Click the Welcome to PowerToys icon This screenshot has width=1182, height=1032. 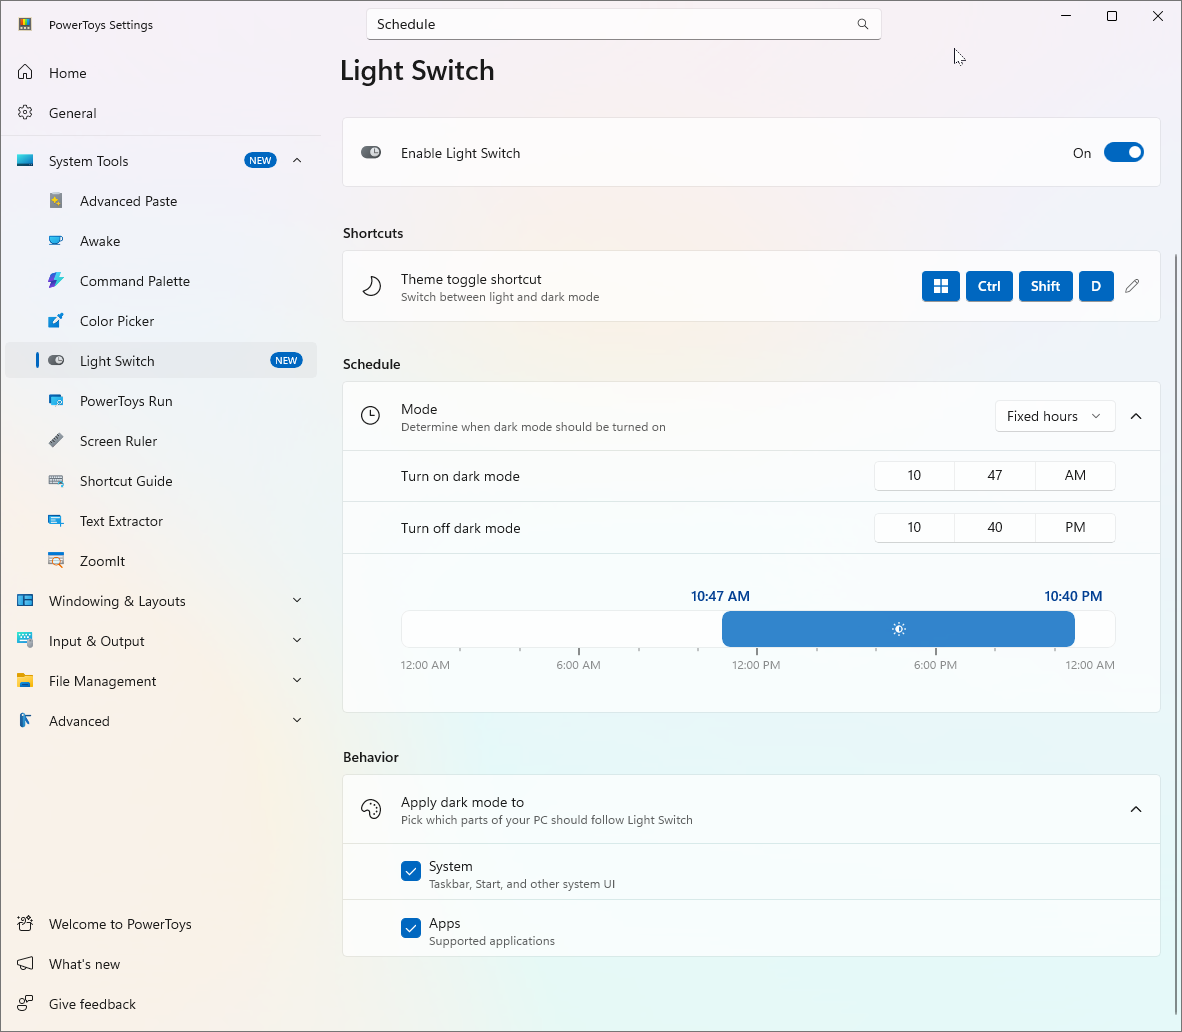[25, 923]
